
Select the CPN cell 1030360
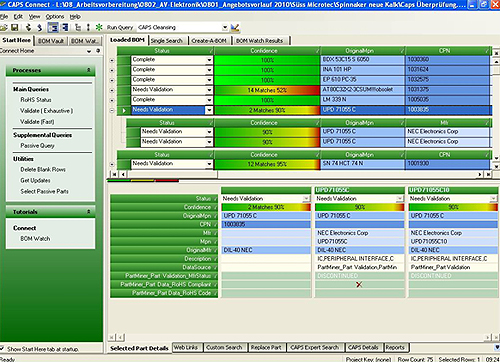(448, 60)
